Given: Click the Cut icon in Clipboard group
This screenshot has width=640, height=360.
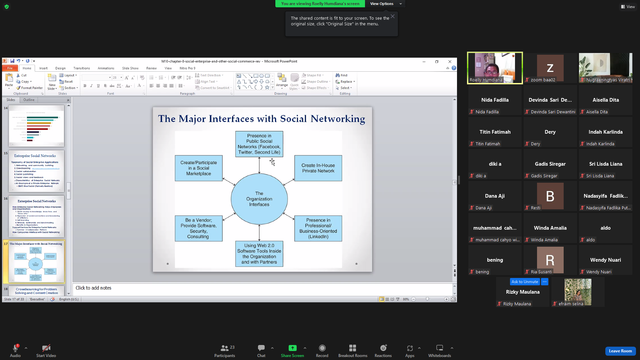Looking at the screenshot, I should (21, 76).
